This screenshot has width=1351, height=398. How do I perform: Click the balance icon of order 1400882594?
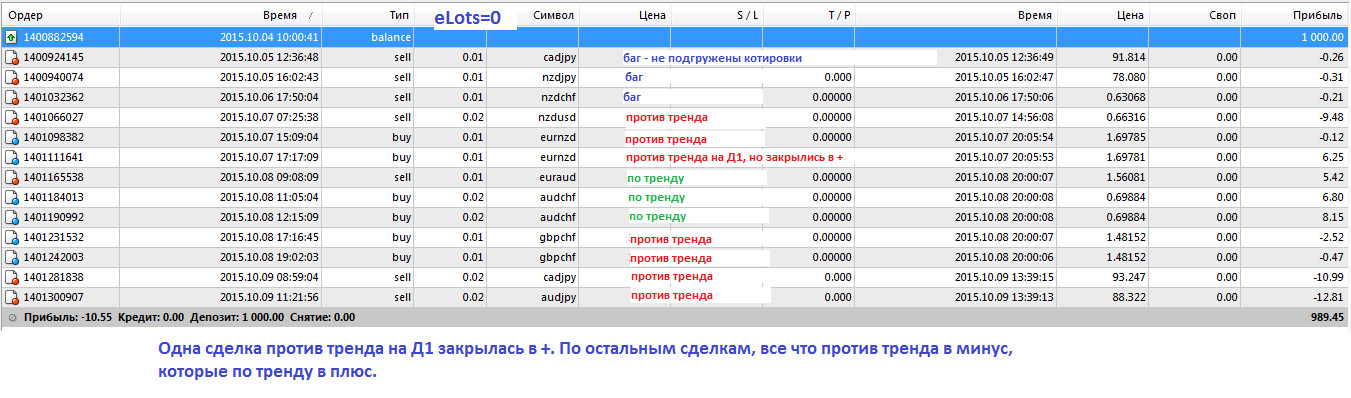point(11,37)
